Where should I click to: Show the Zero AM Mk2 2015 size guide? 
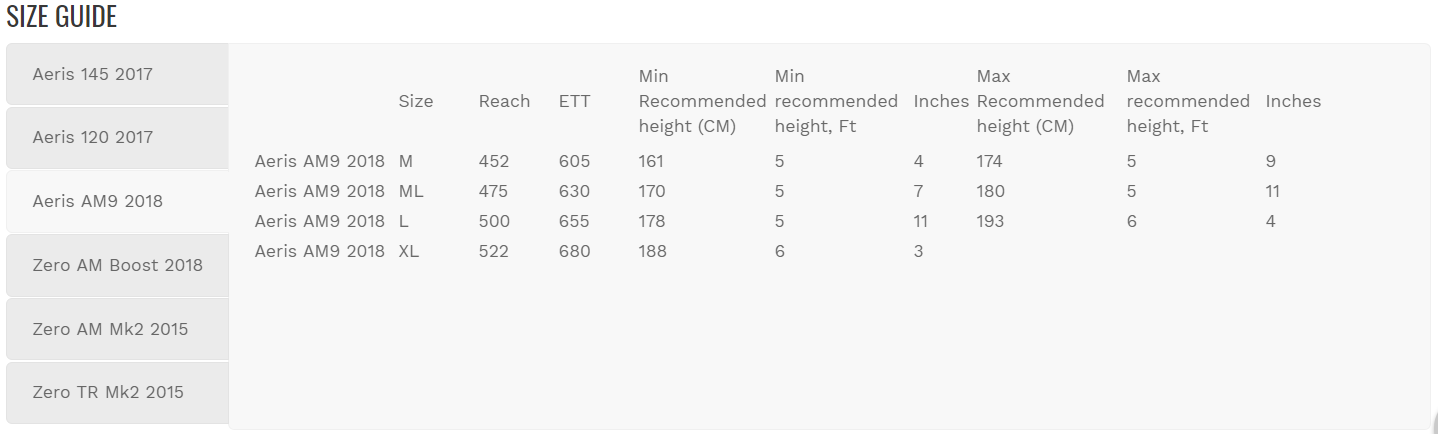tap(110, 329)
